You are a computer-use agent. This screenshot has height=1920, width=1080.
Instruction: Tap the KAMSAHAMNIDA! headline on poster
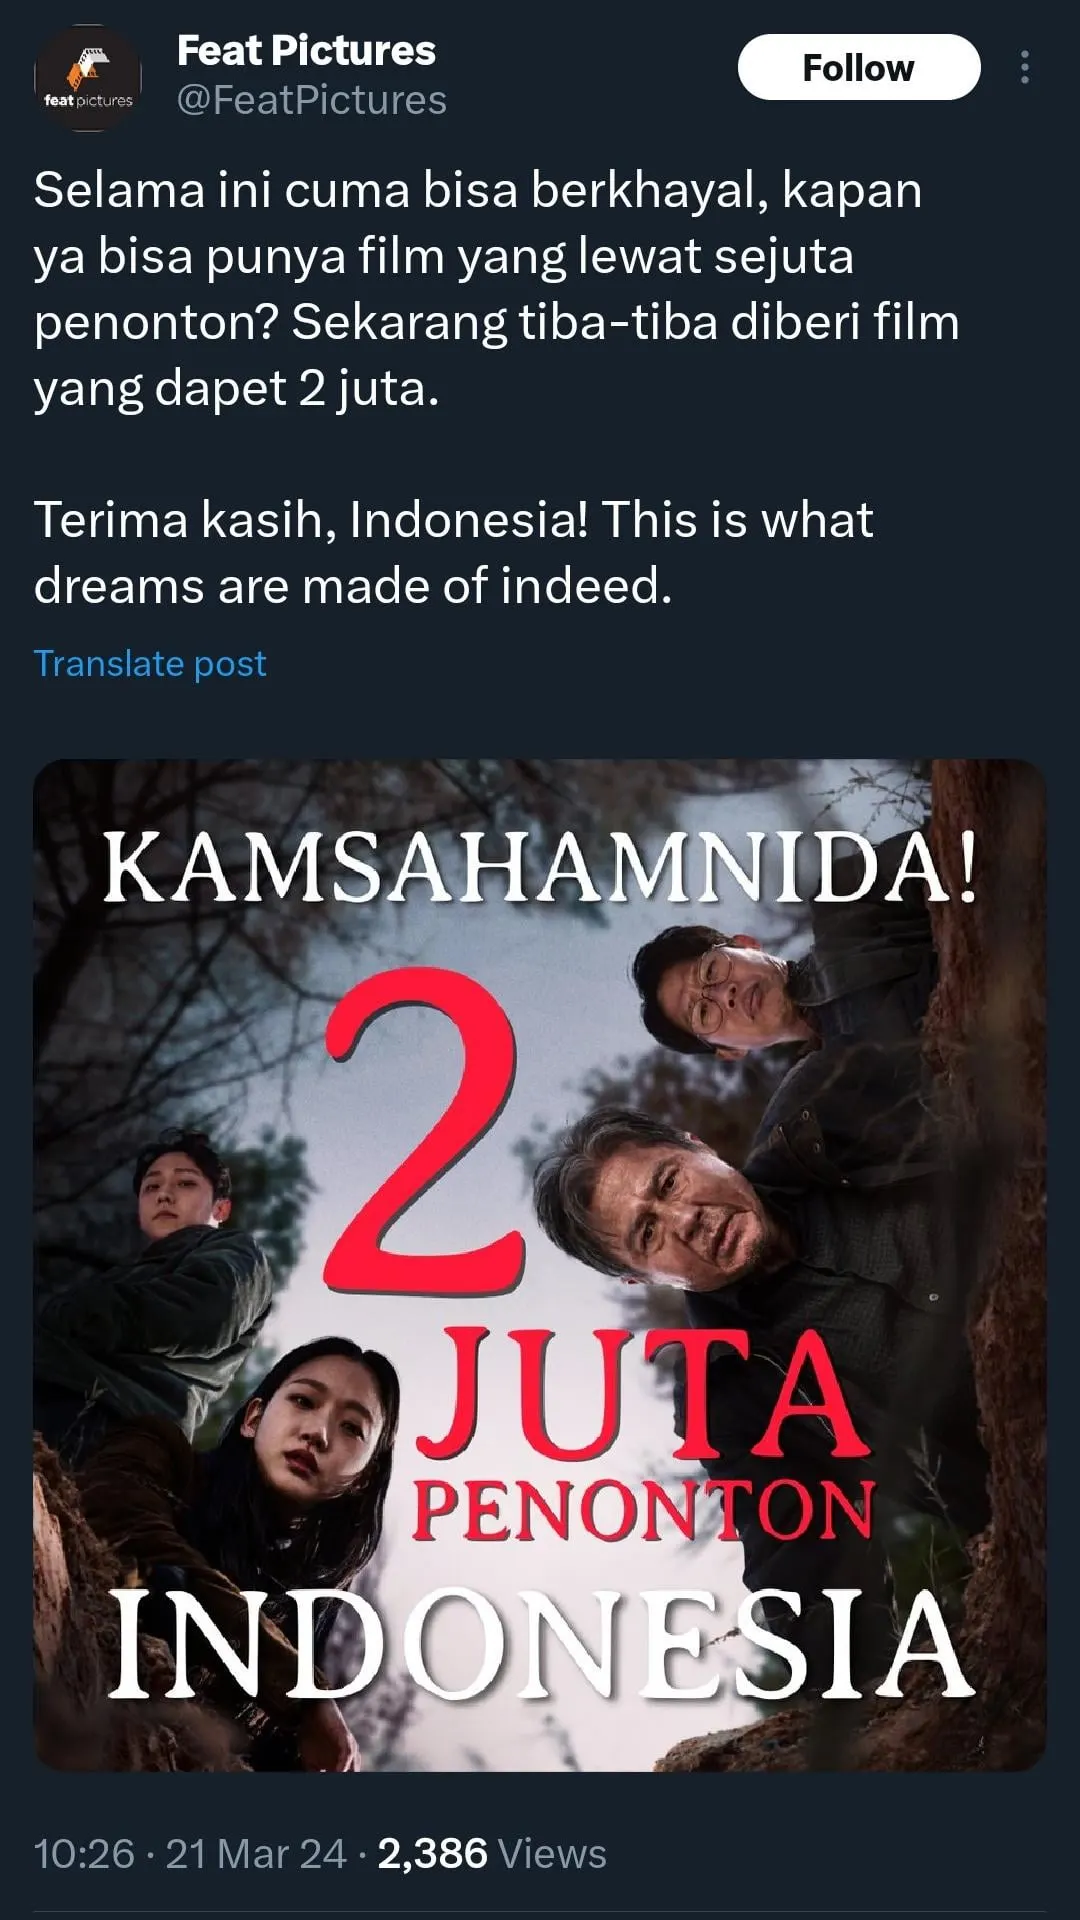pyautogui.click(x=540, y=867)
